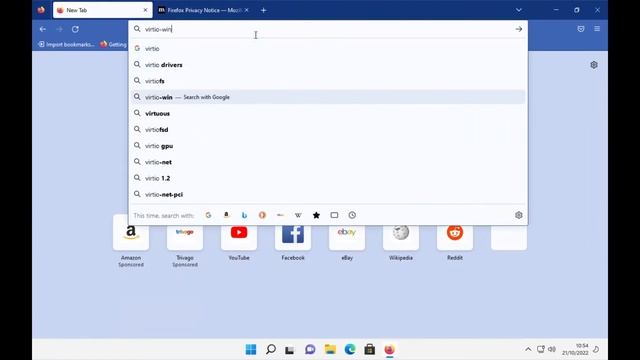Search open tabs using the tab icon
640x360 pixels.
(334, 215)
